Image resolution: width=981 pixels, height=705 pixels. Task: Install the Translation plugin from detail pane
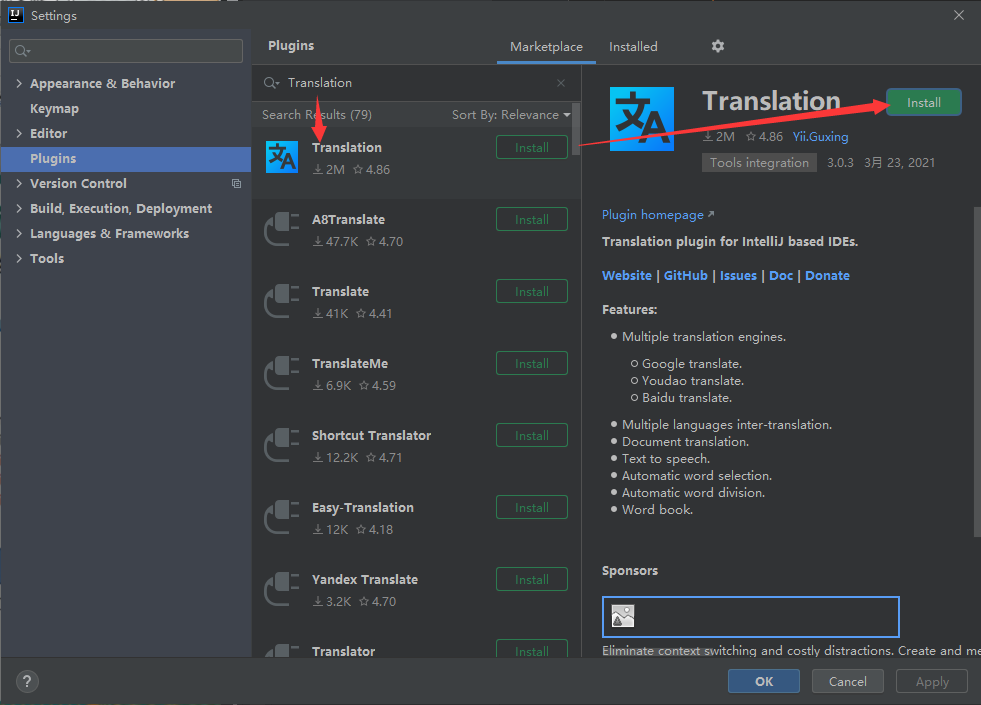pos(923,102)
